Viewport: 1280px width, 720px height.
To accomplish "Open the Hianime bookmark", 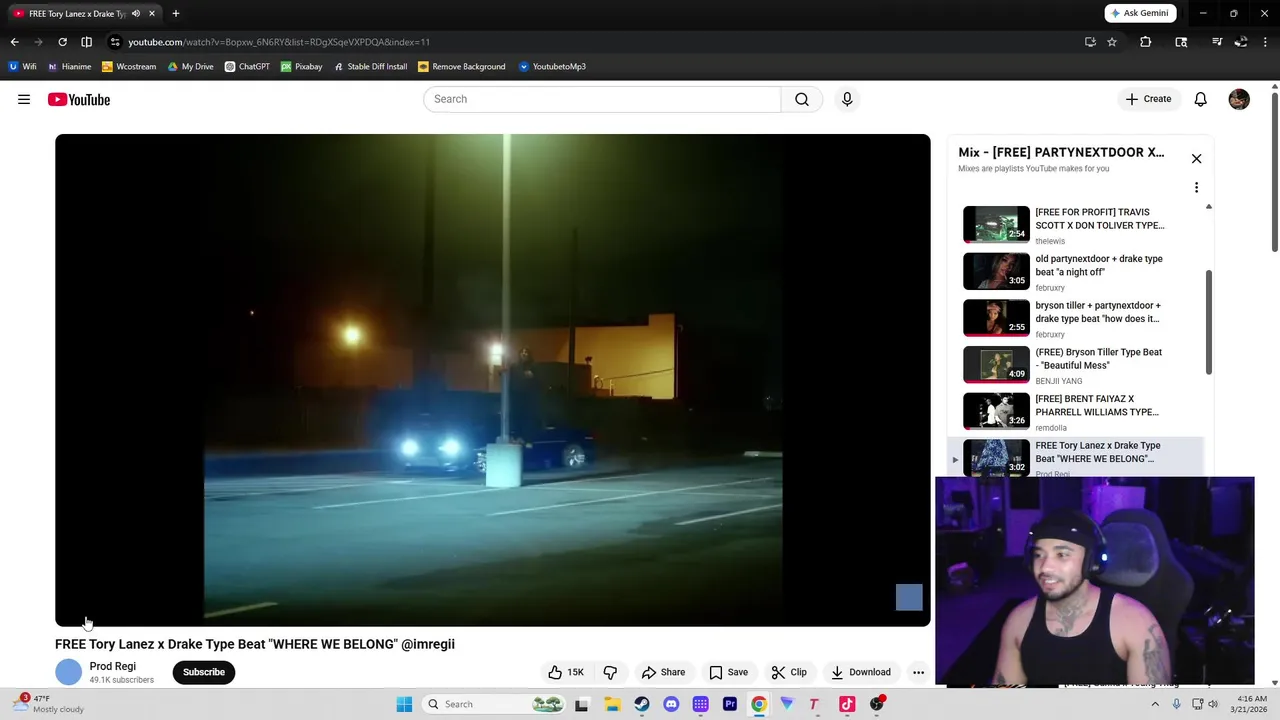I will tap(69, 67).
